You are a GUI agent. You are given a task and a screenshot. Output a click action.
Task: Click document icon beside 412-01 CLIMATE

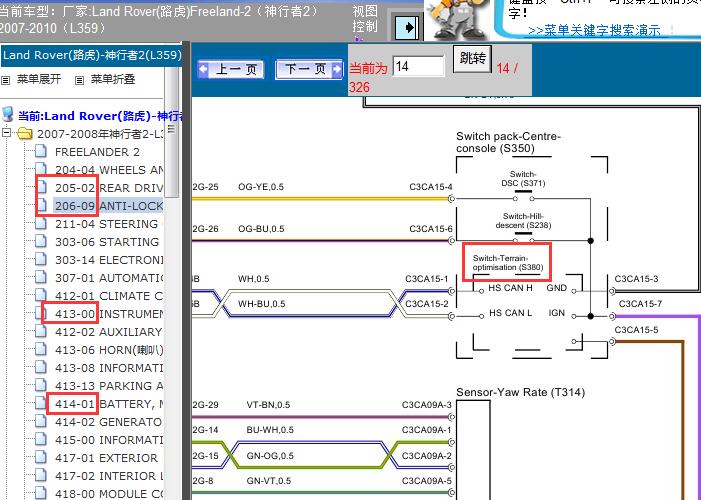tap(41, 295)
